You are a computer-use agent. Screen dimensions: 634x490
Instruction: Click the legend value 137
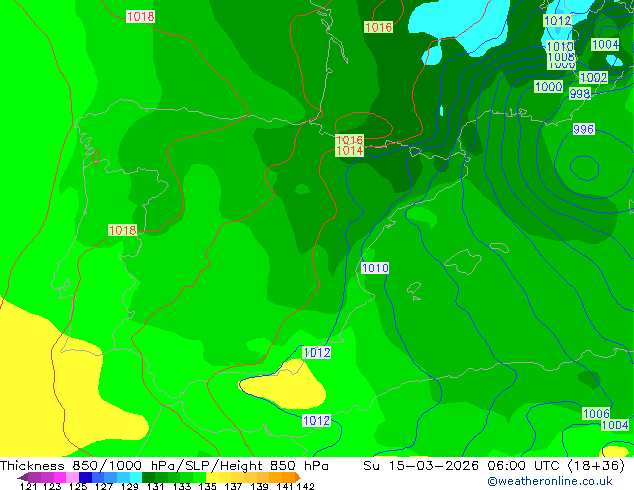tap(233, 486)
